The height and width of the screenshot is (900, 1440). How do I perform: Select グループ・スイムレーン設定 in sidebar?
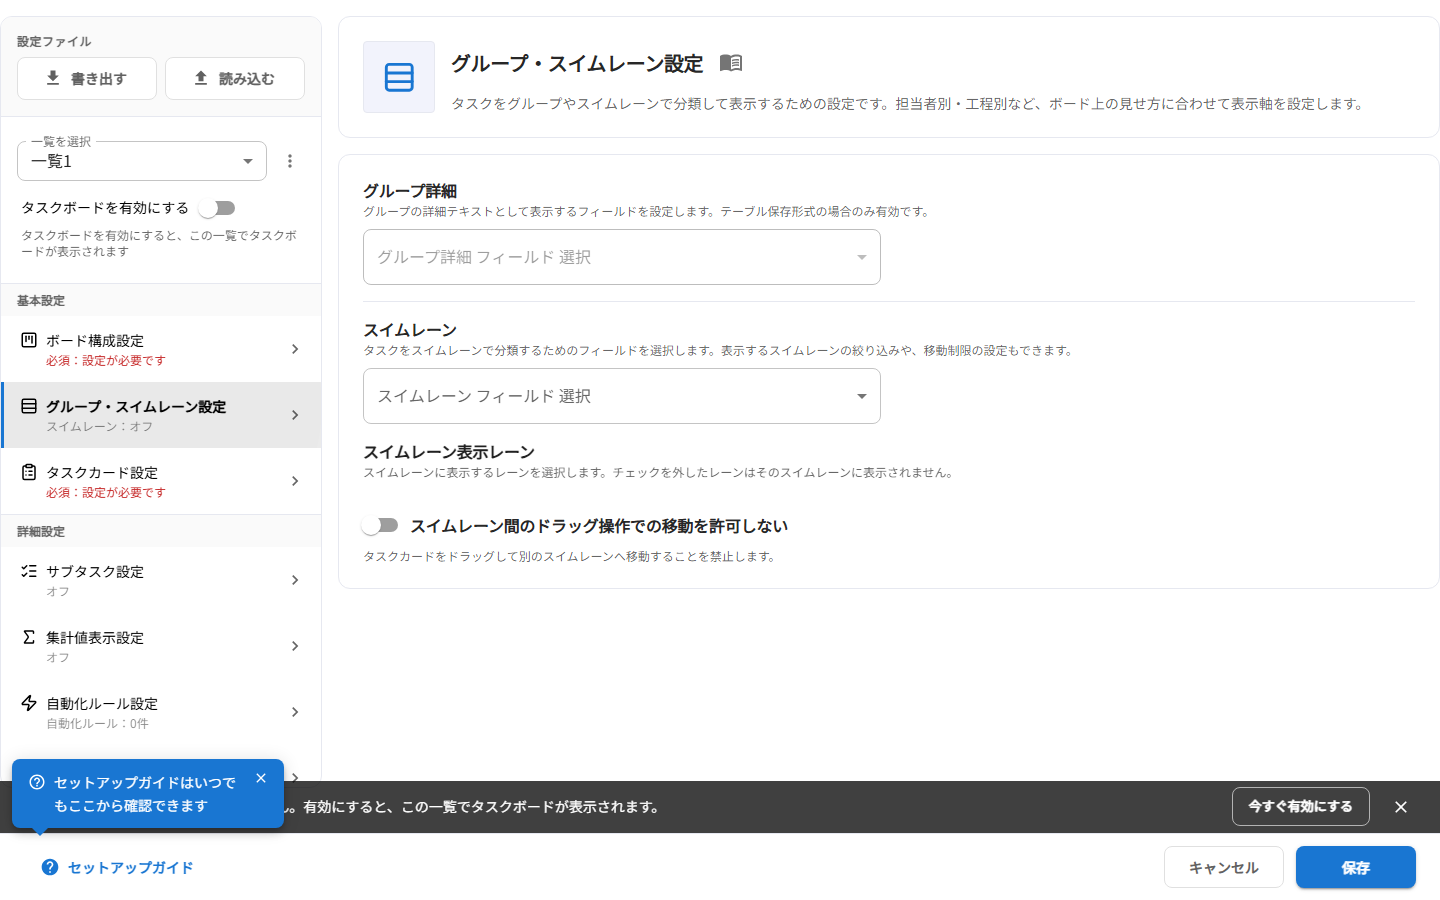[161, 415]
